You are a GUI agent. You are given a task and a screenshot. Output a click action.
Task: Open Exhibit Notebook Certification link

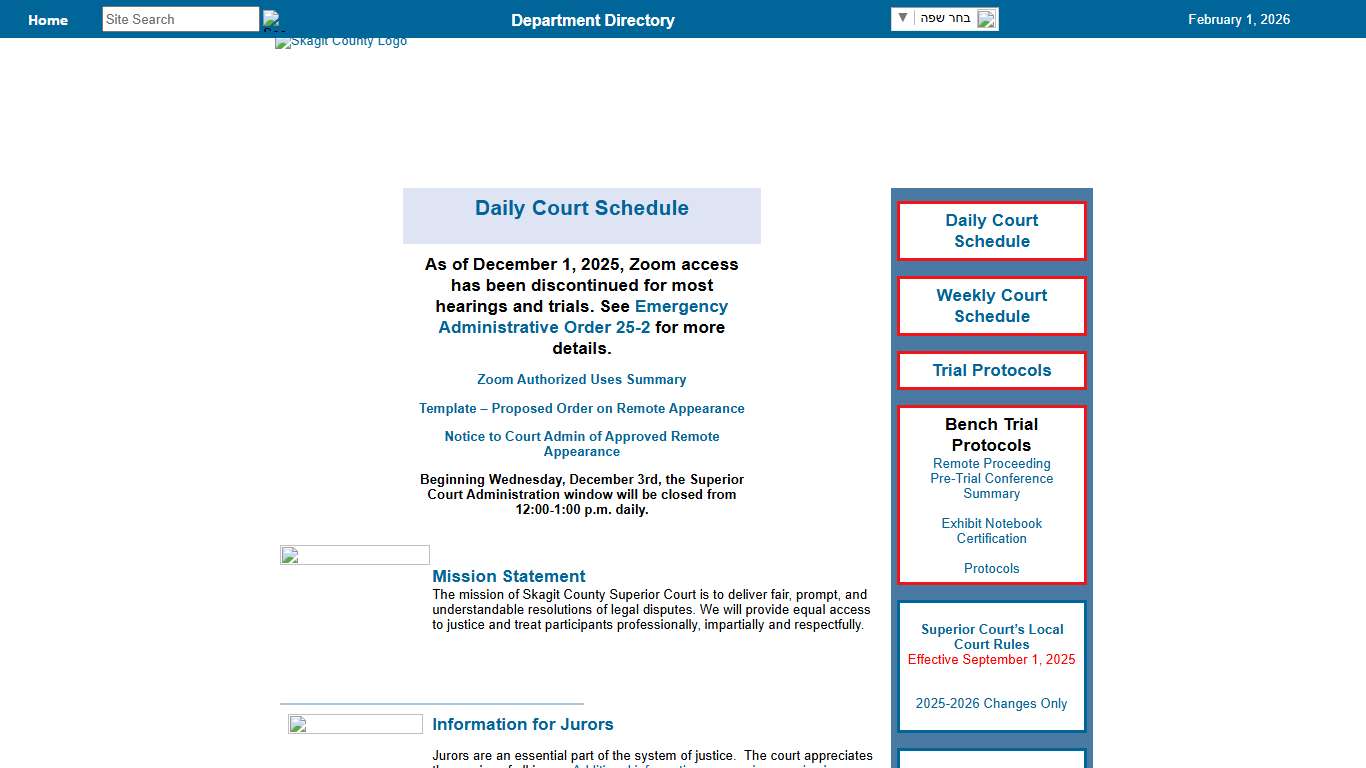[x=991, y=531]
